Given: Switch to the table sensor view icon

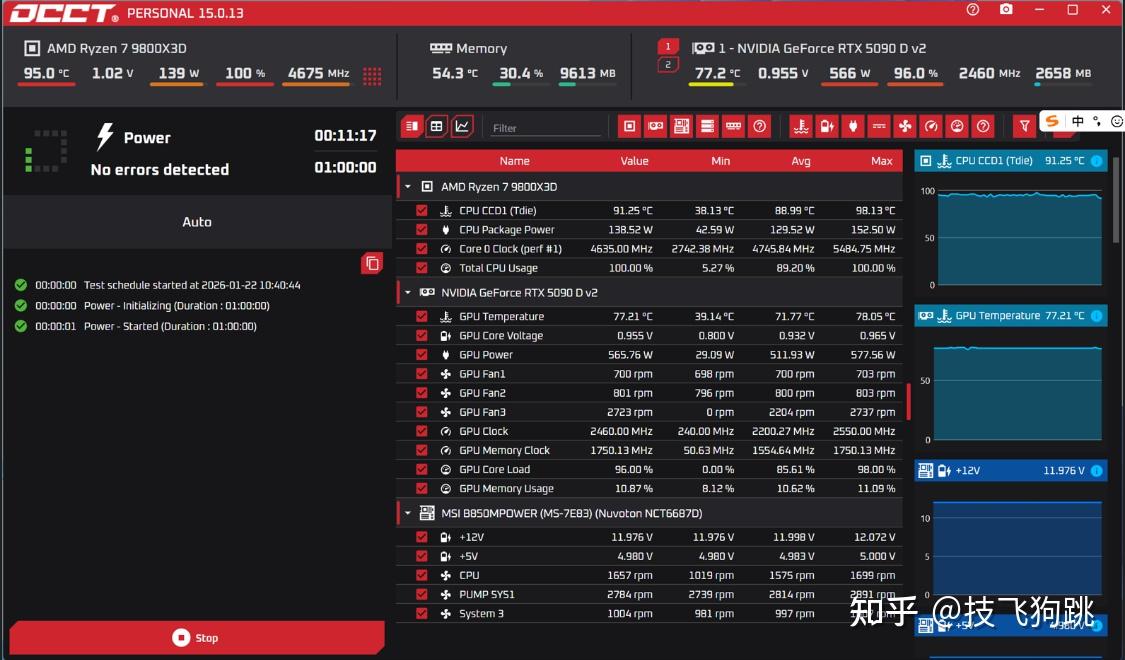Looking at the screenshot, I should [x=436, y=126].
